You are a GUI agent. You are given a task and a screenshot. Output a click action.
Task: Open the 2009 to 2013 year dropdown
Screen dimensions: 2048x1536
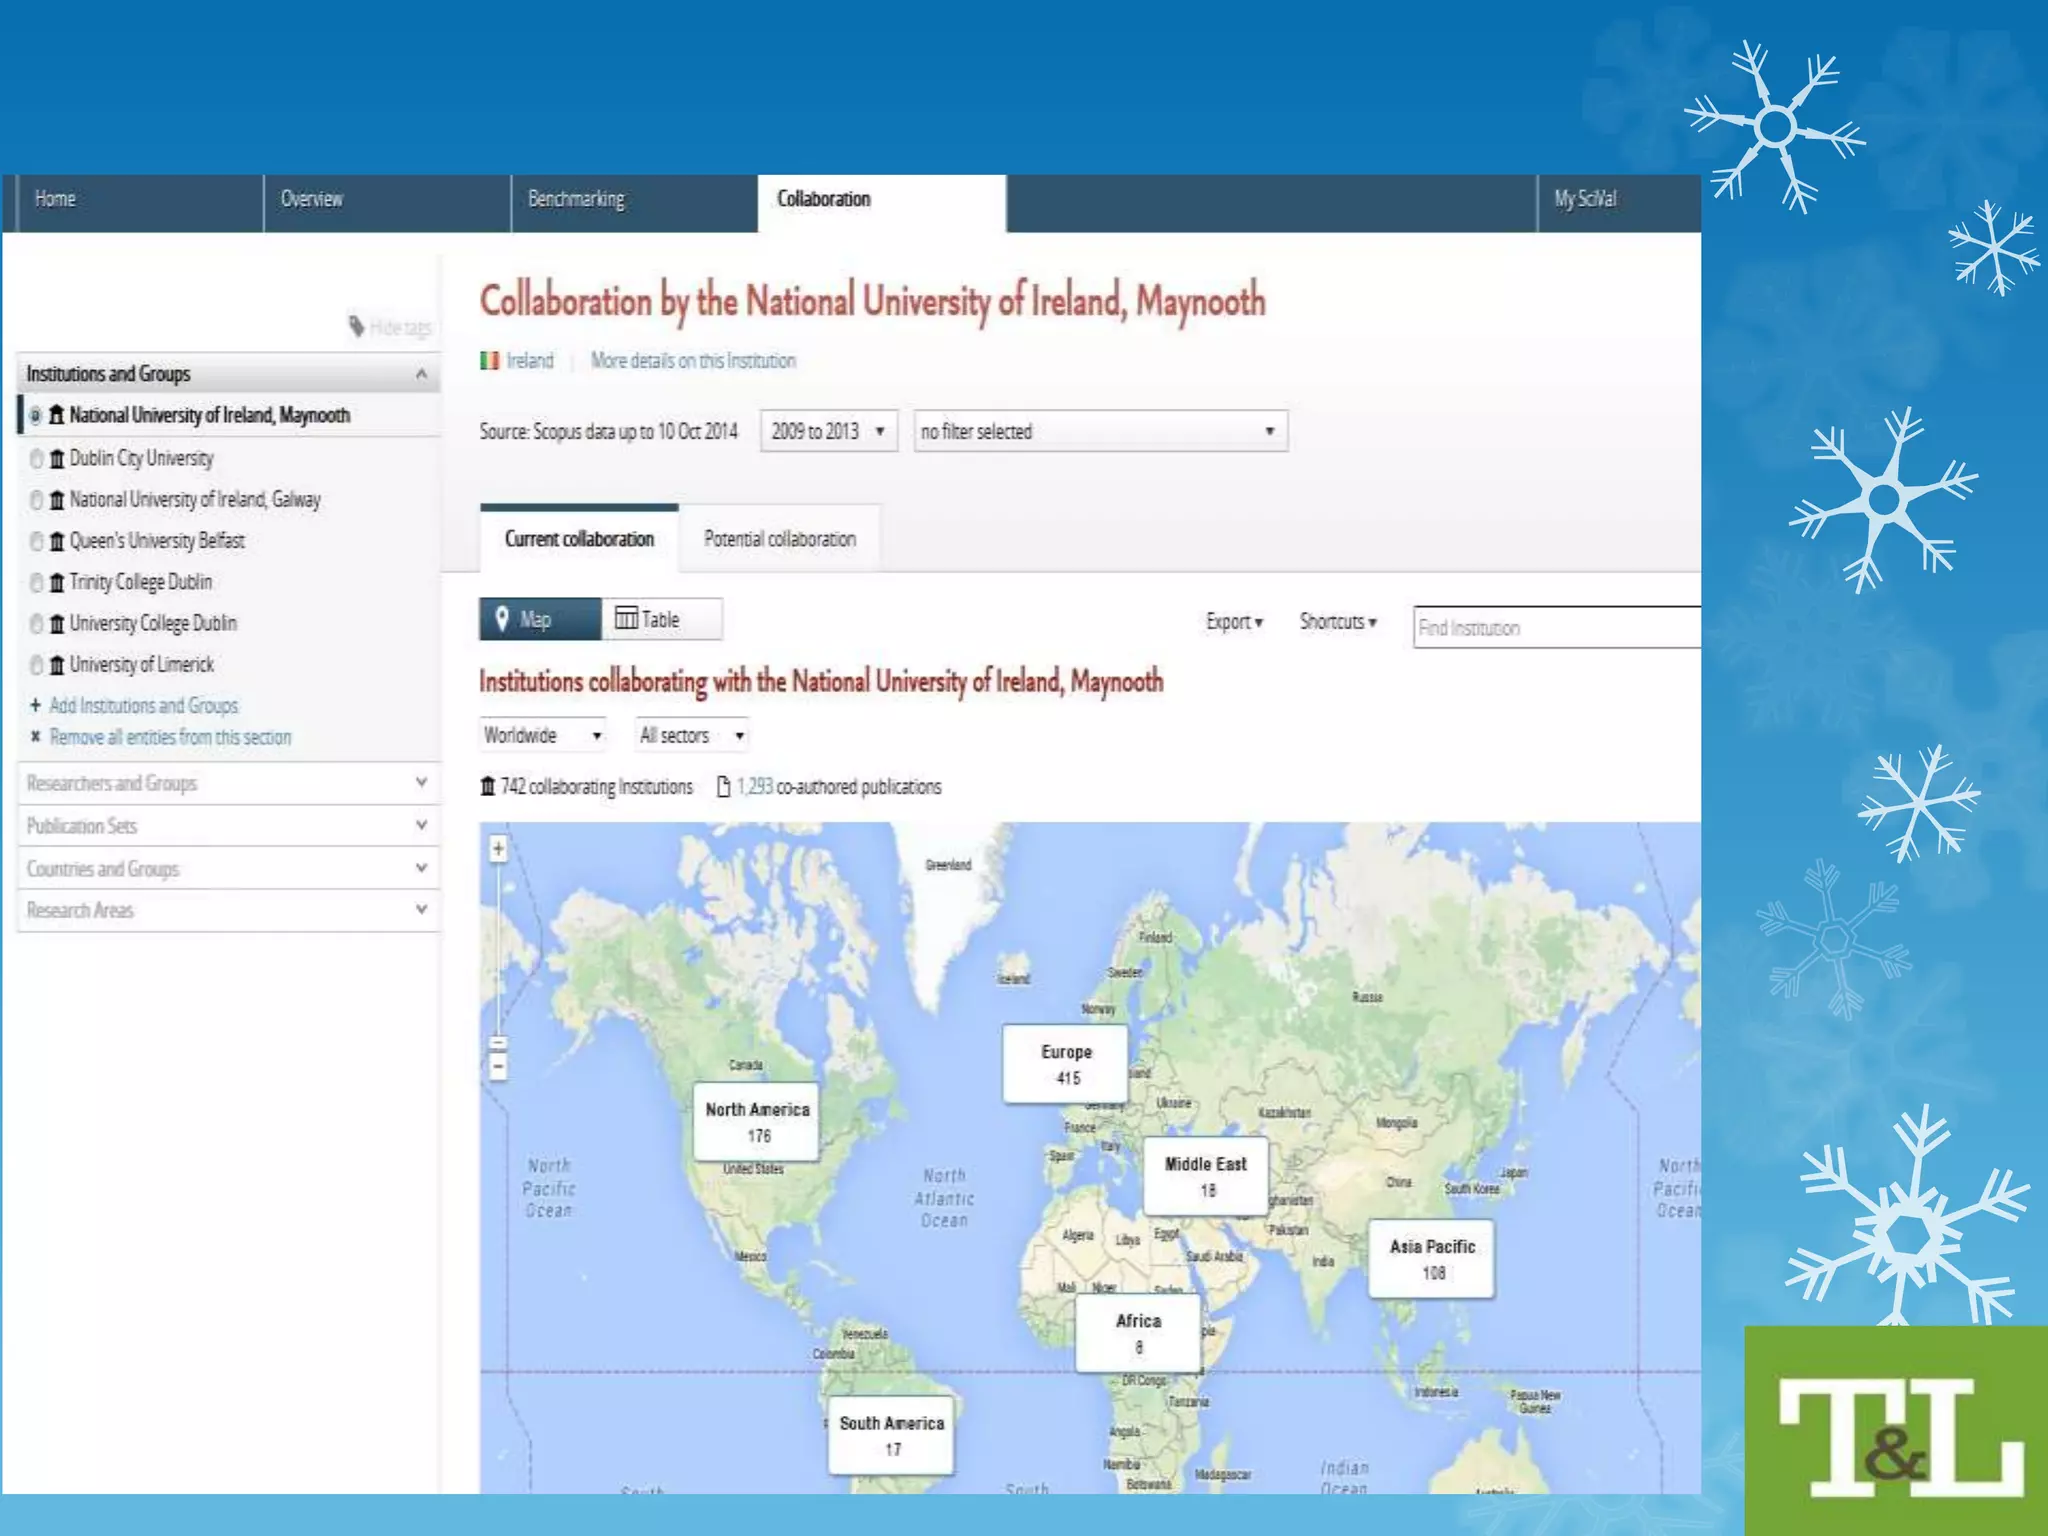point(828,431)
